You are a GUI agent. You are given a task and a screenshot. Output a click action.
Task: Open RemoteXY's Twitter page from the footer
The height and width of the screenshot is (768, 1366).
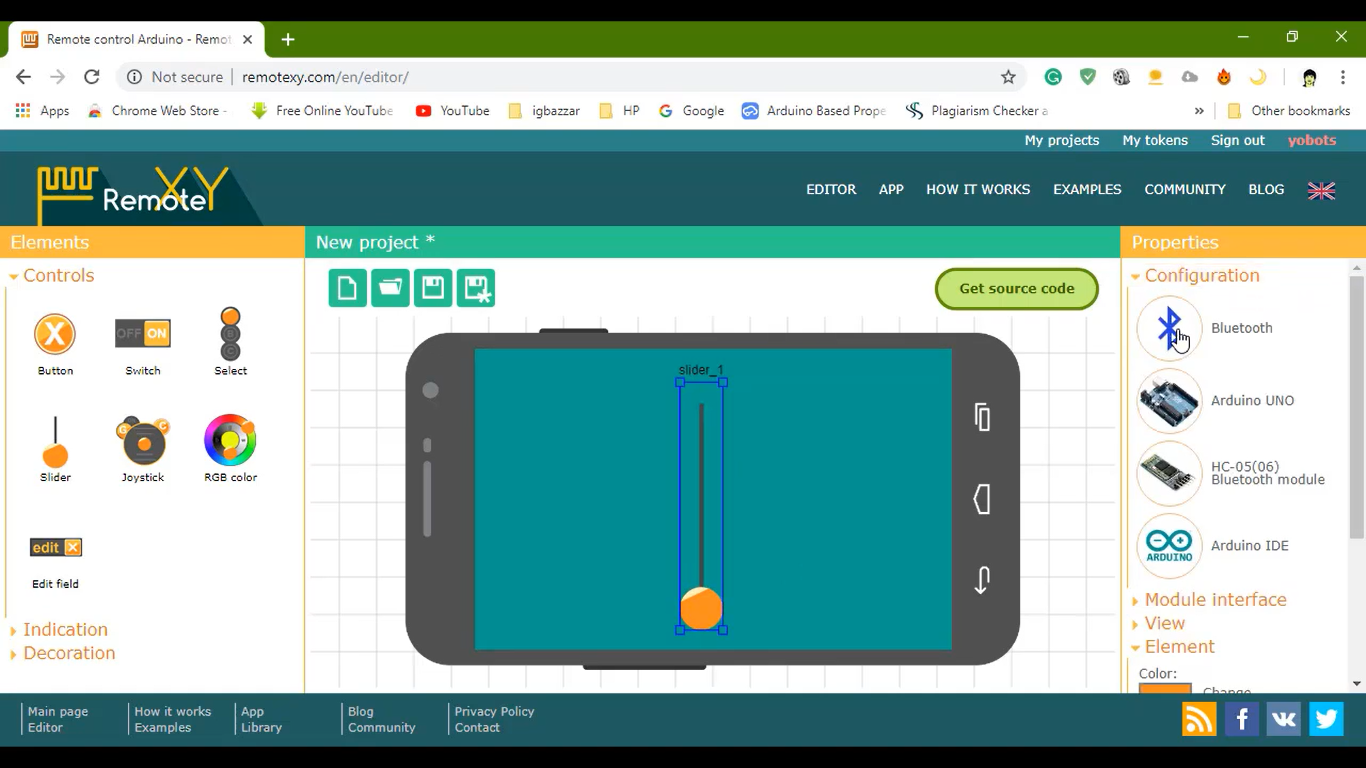(x=1325, y=718)
